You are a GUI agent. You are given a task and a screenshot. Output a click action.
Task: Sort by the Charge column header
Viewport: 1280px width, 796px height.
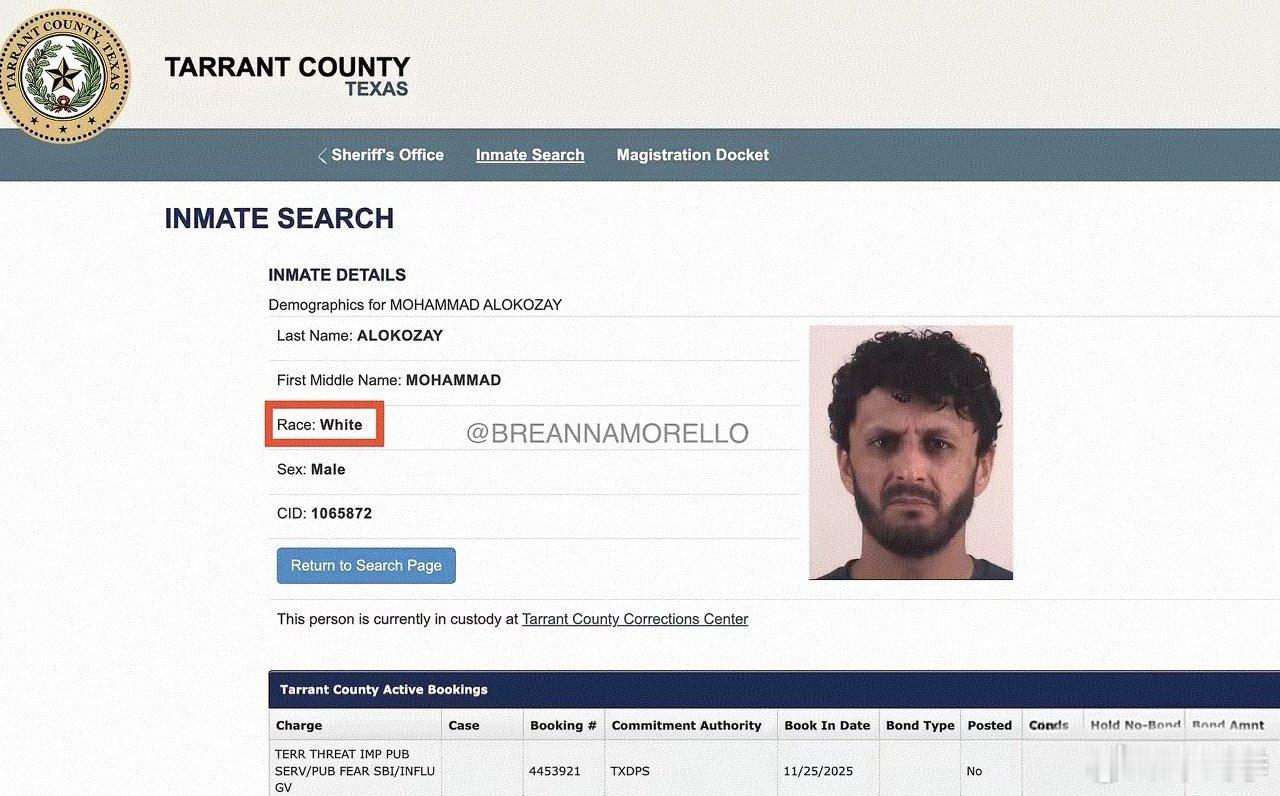click(299, 725)
